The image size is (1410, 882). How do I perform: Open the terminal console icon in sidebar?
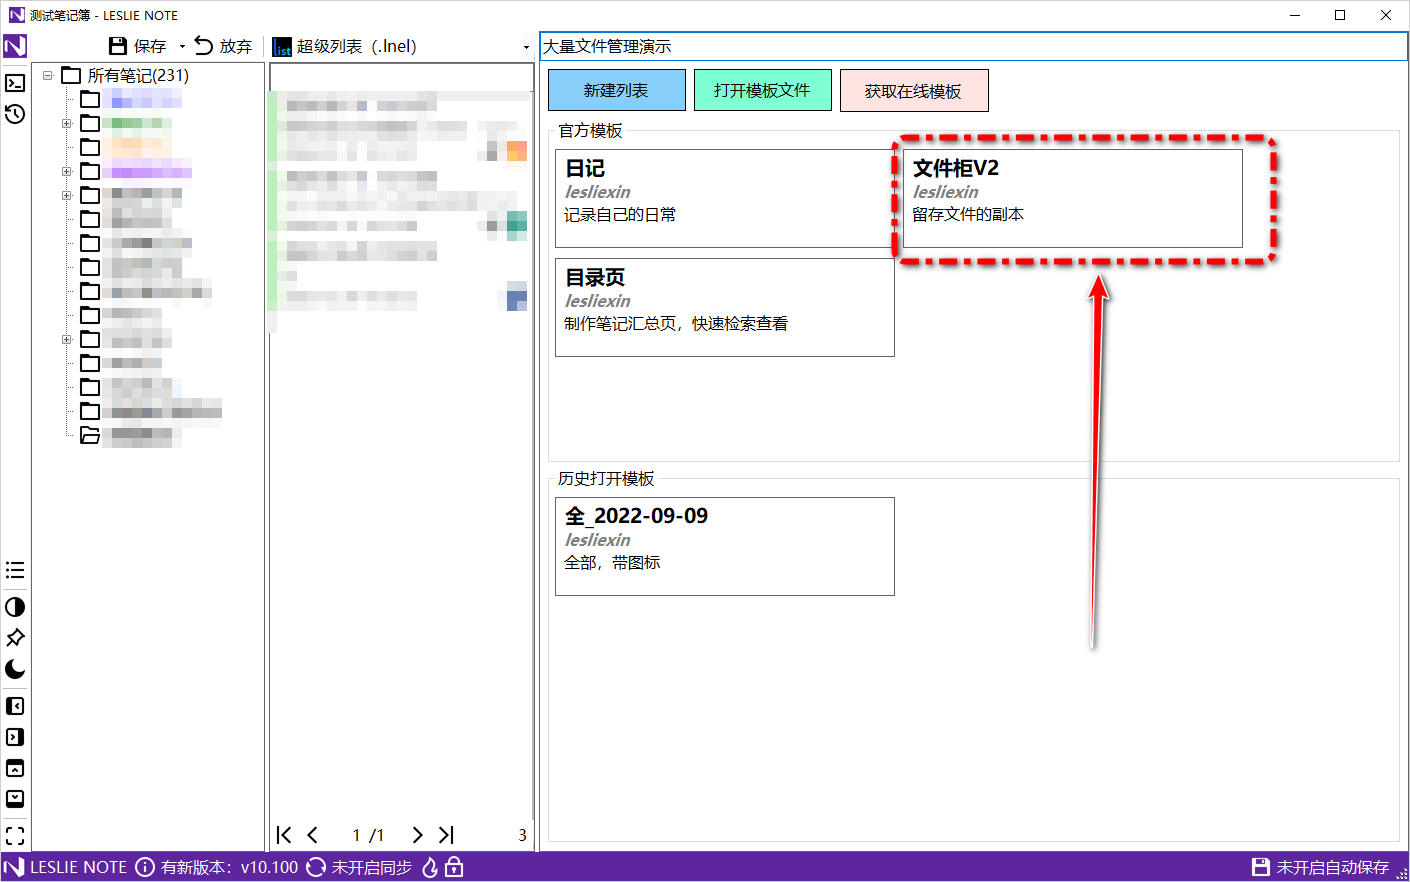(15, 83)
